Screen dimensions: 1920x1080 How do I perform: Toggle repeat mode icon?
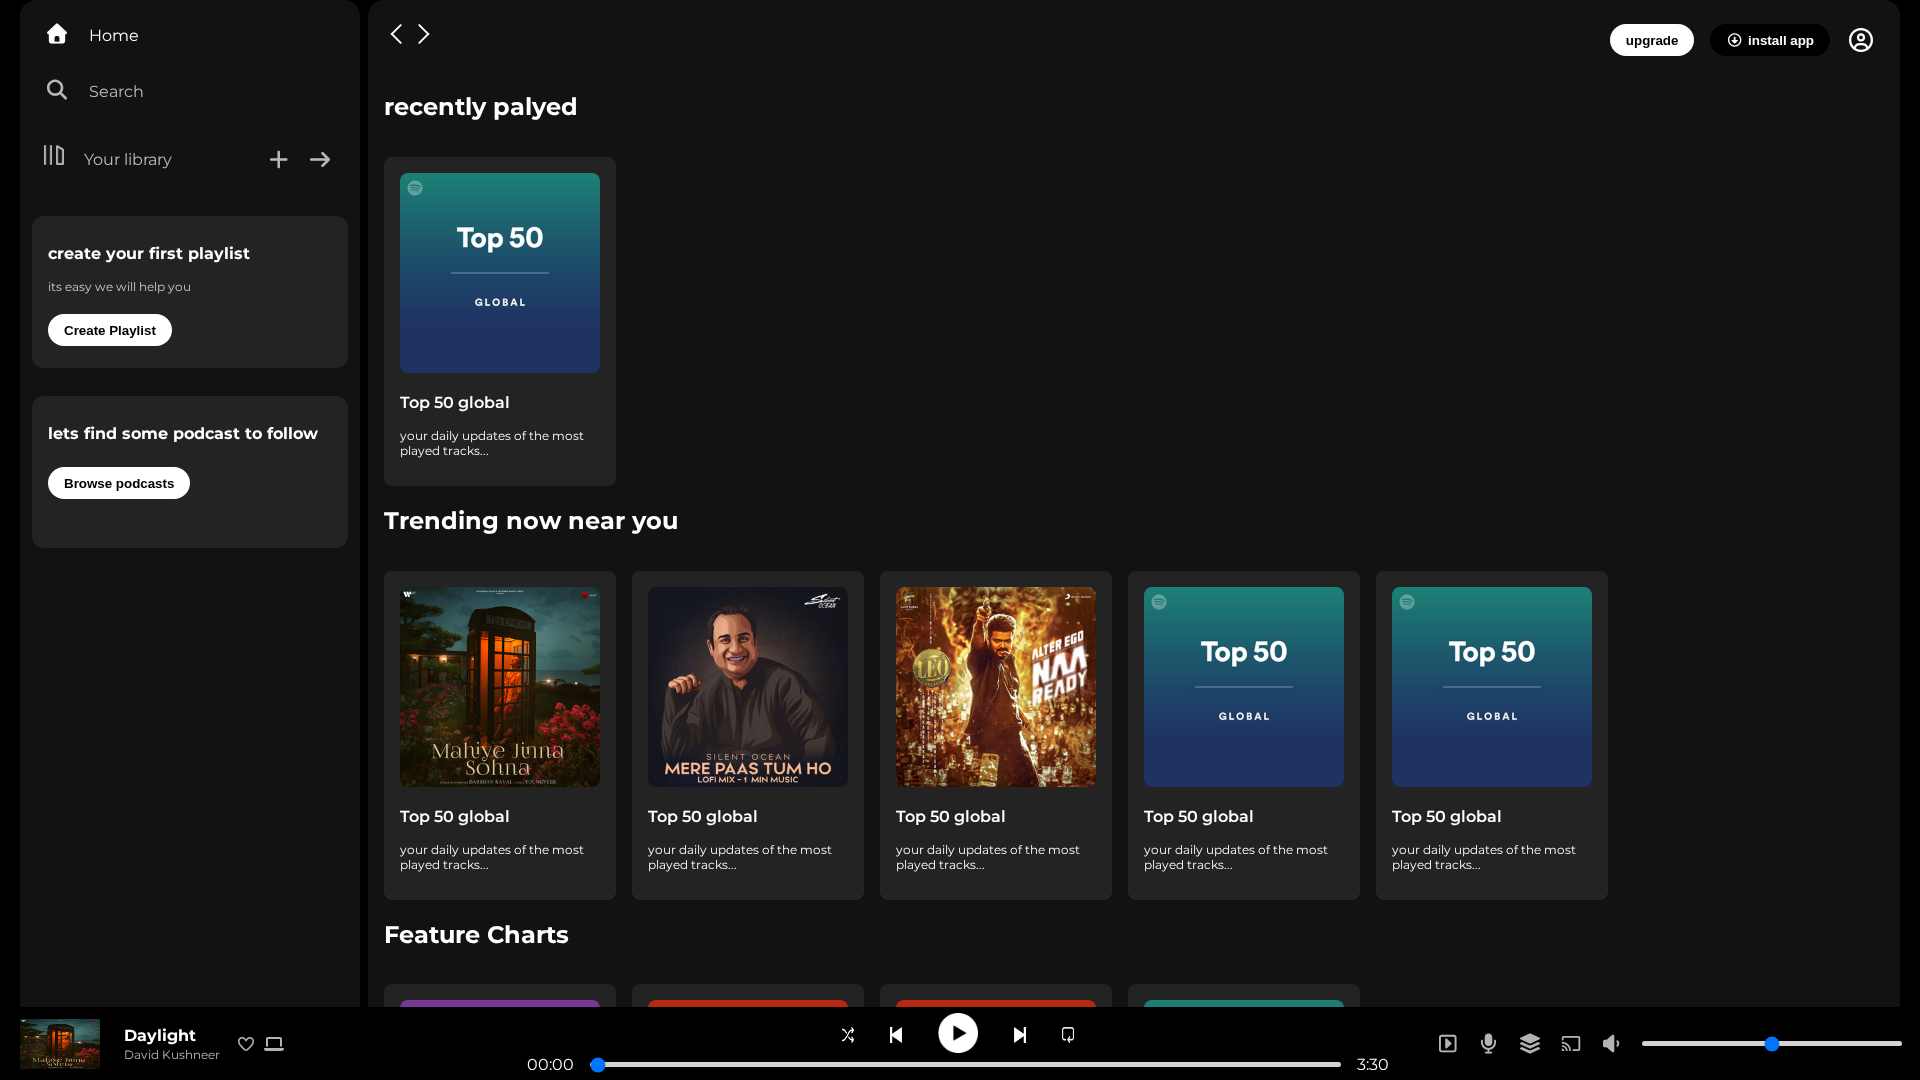coord(1068,1035)
